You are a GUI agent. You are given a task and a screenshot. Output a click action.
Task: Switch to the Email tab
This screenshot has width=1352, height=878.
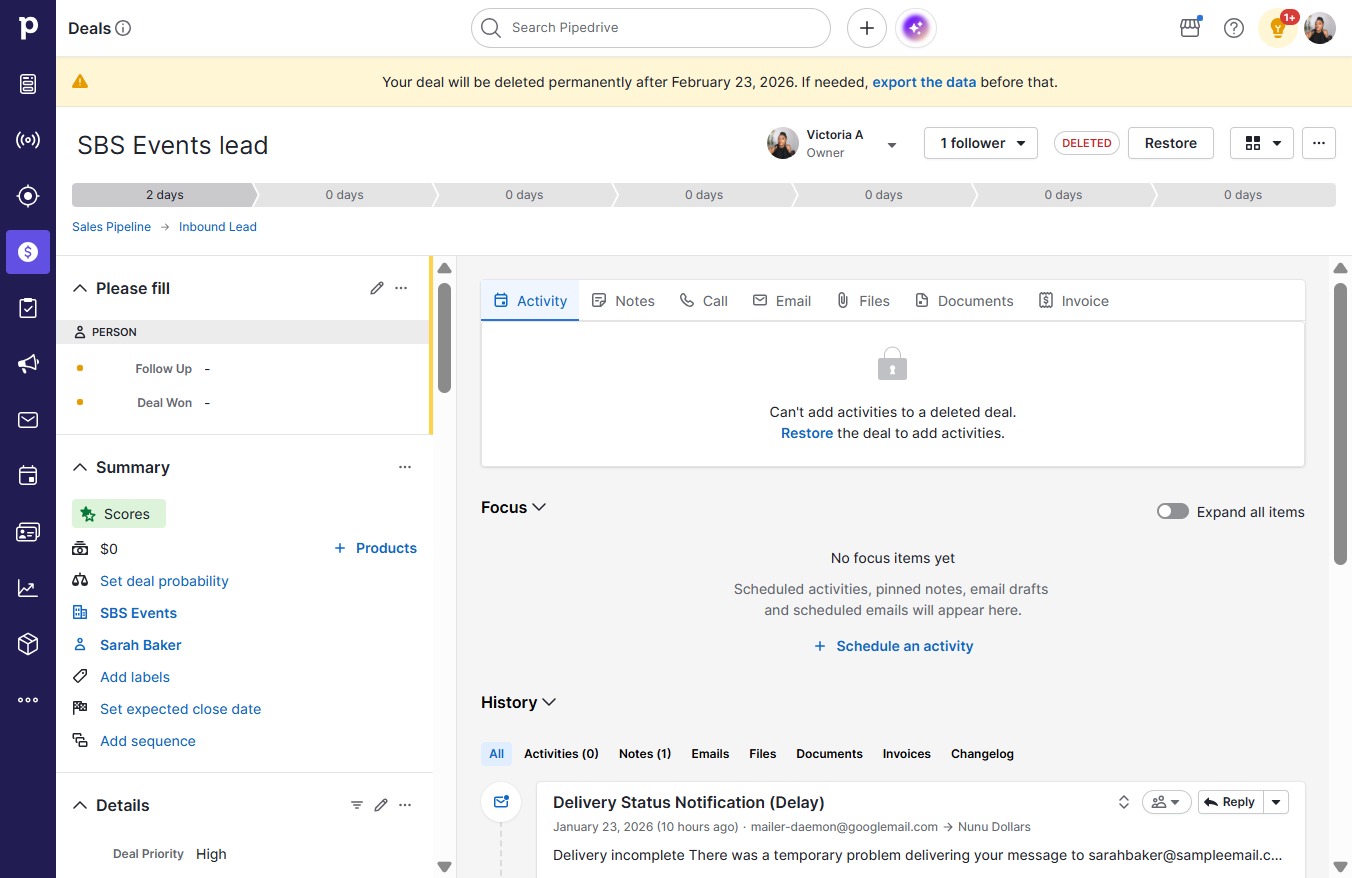782,301
